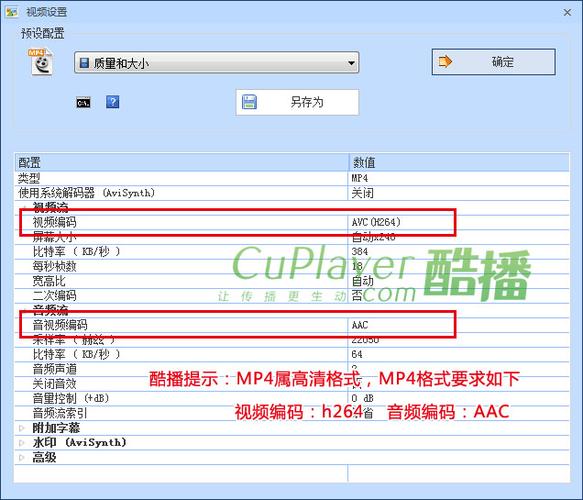Select the audio 比特率 row with value 64
583x500 pixels.
click(292, 354)
